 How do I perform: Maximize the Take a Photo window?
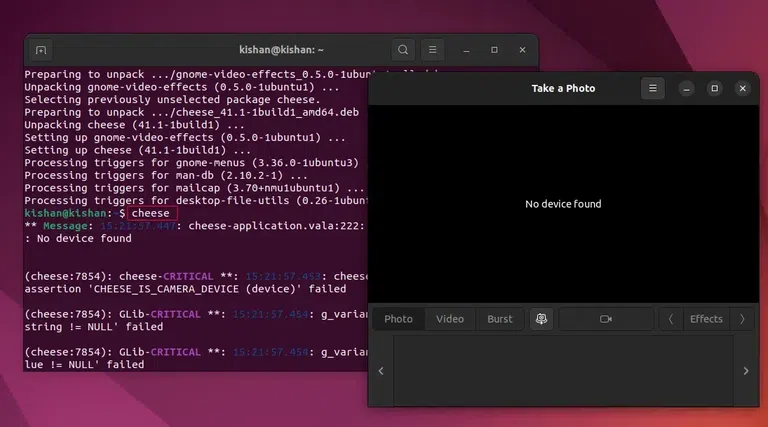pos(715,89)
